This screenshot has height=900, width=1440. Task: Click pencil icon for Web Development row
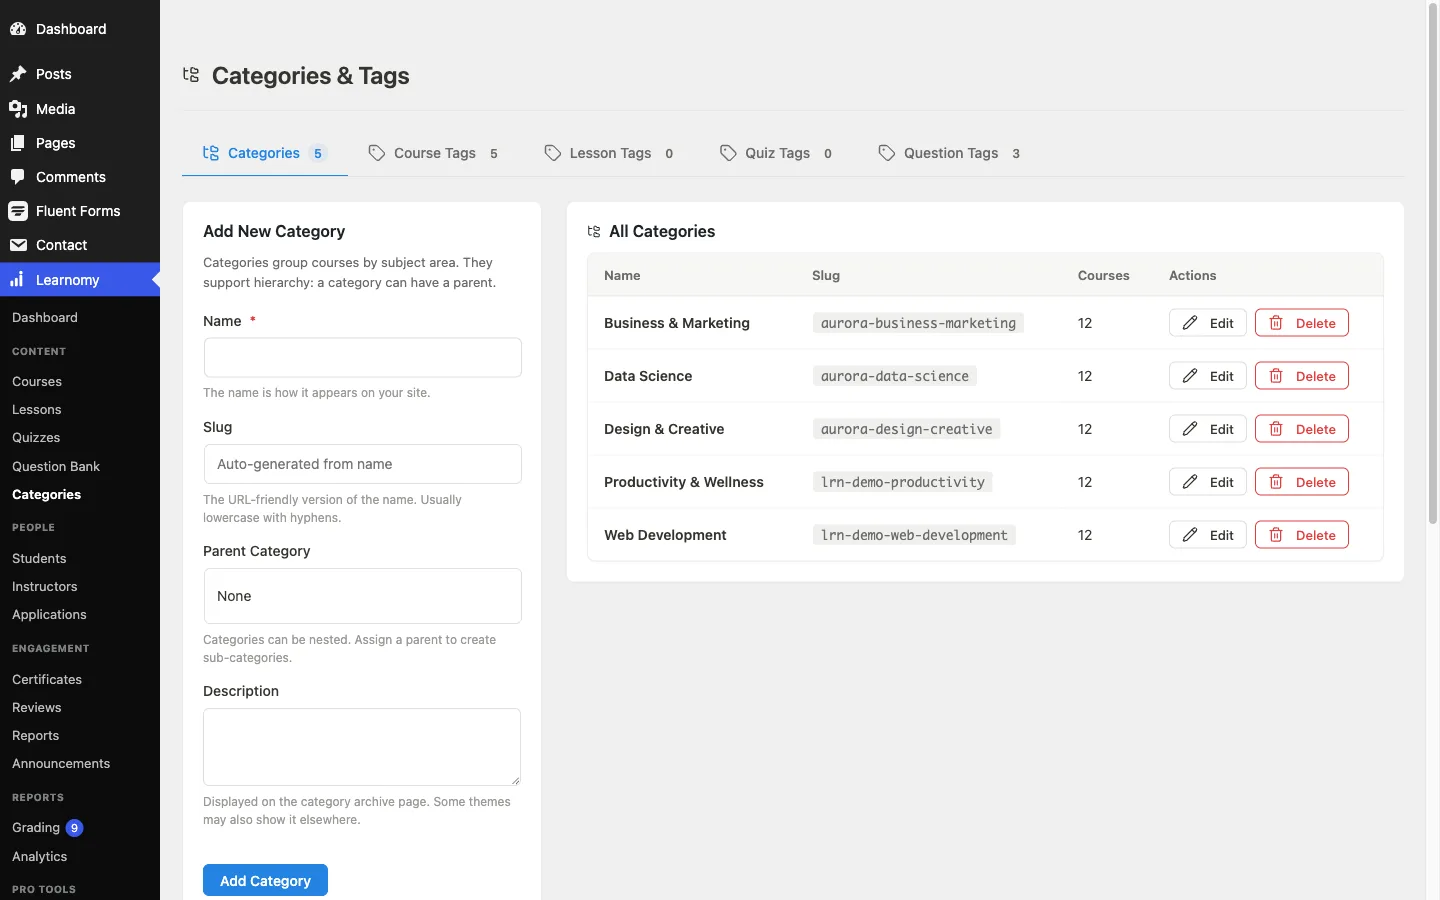tap(1190, 535)
